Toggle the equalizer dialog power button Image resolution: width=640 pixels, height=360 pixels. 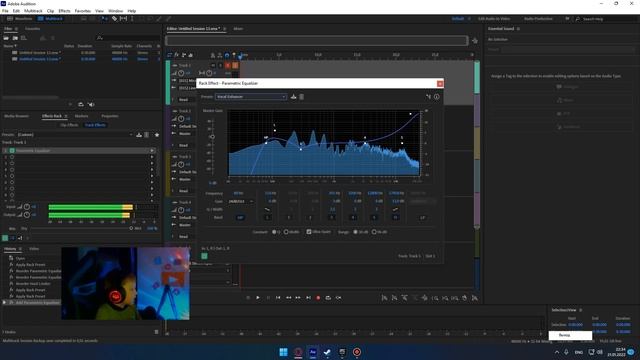(x=204, y=256)
